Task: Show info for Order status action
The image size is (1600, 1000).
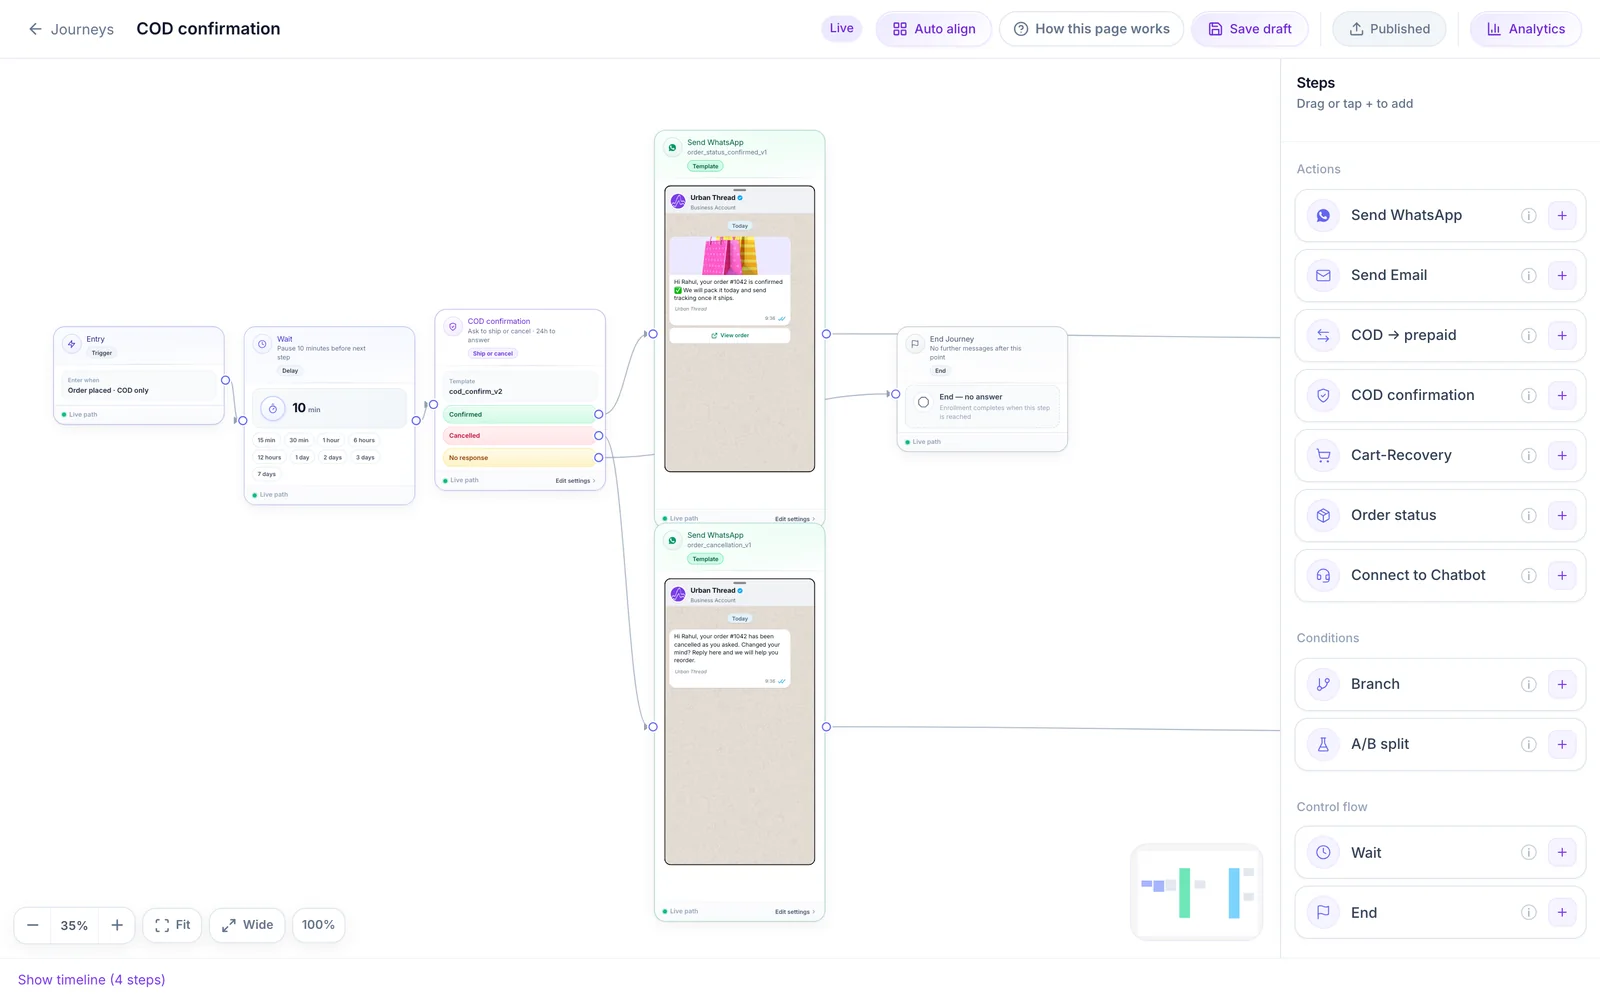Action: click(1528, 515)
